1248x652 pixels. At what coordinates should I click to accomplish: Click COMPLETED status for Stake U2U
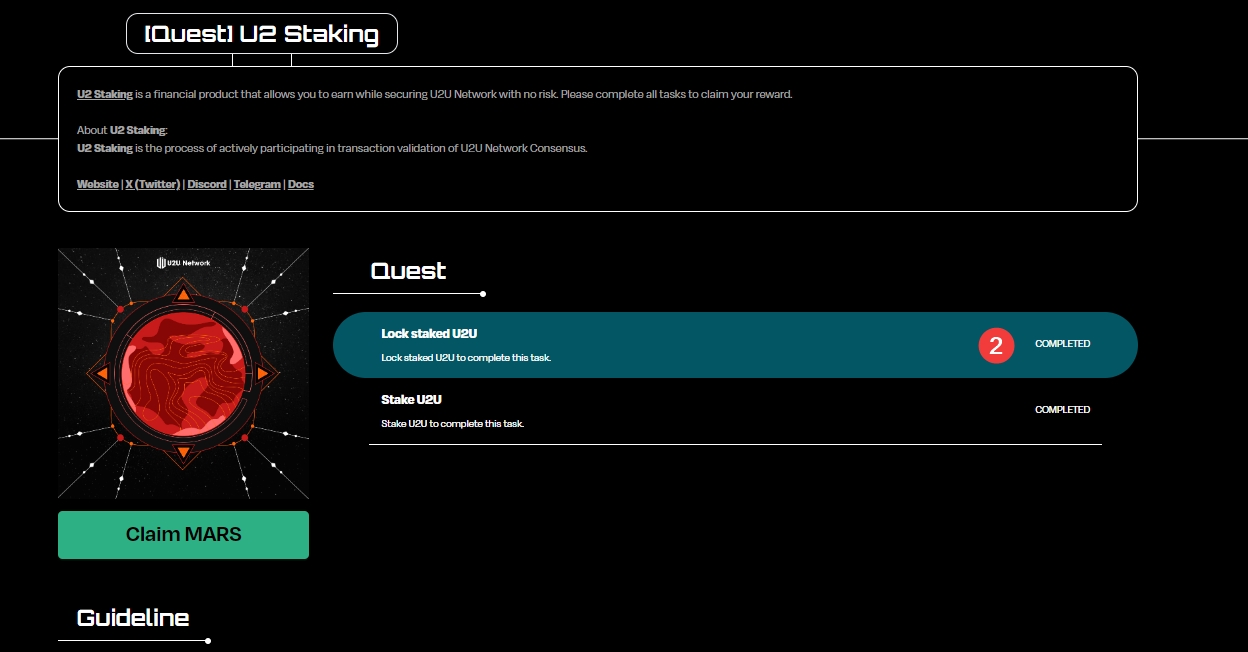click(1062, 410)
